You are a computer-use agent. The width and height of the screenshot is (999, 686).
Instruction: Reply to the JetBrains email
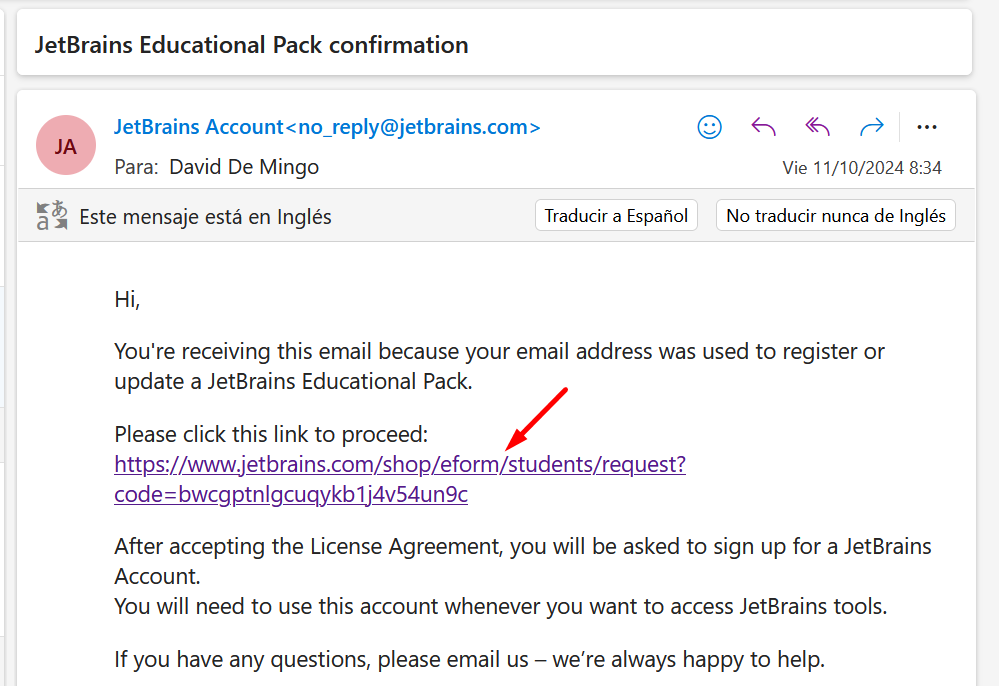763,127
